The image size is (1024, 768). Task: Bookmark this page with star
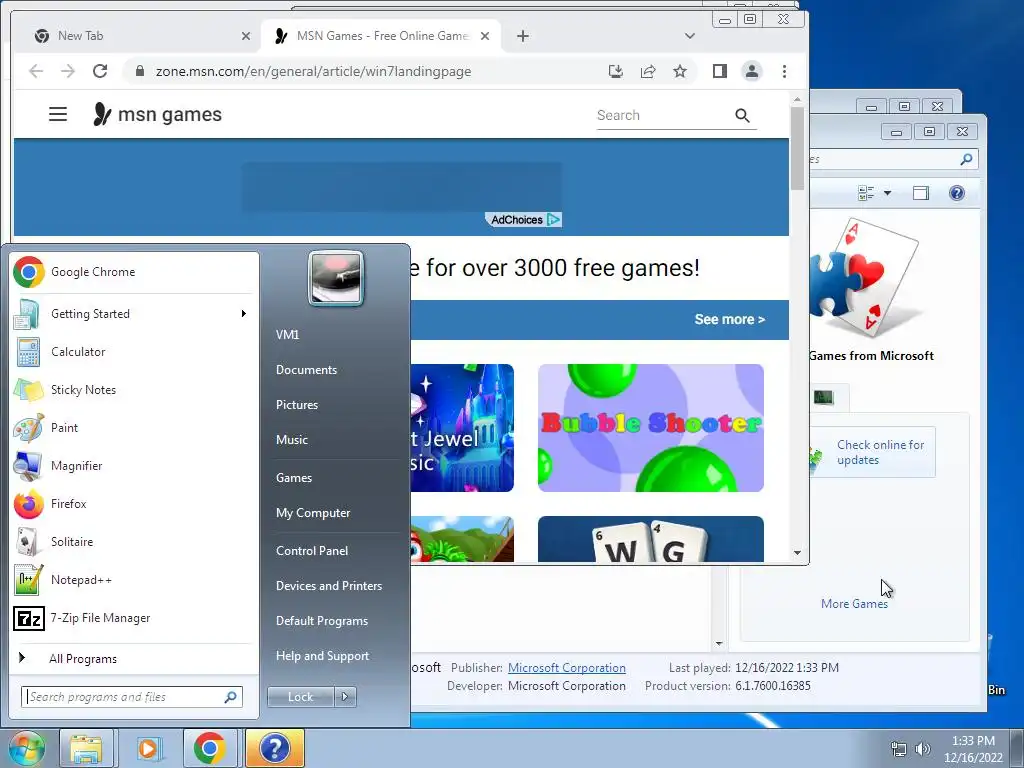(680, 71)
